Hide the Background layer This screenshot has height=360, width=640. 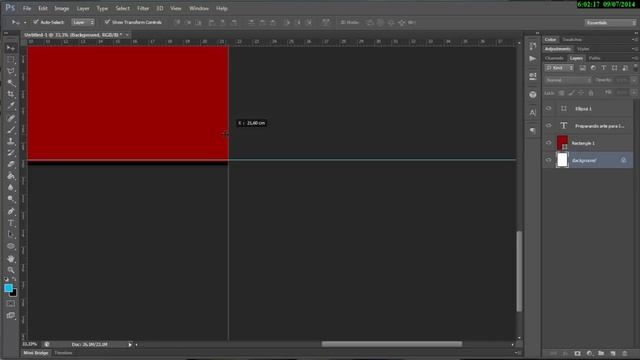(x=549, y=160)
